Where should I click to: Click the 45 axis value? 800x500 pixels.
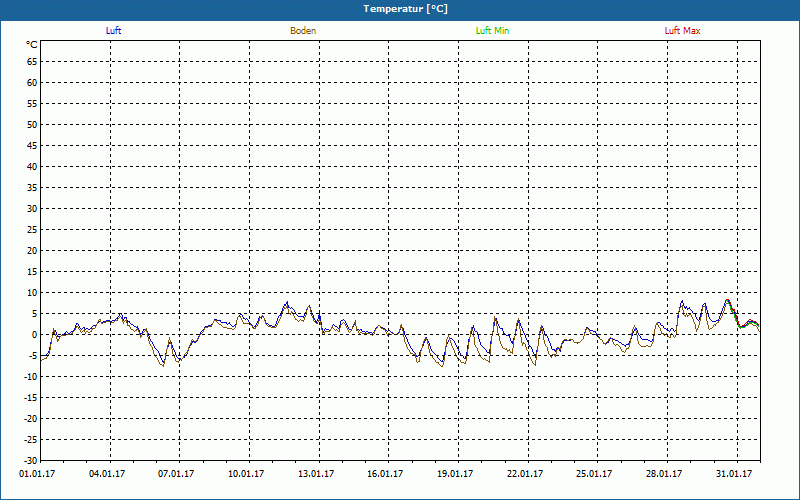click(x=32, y=146)
